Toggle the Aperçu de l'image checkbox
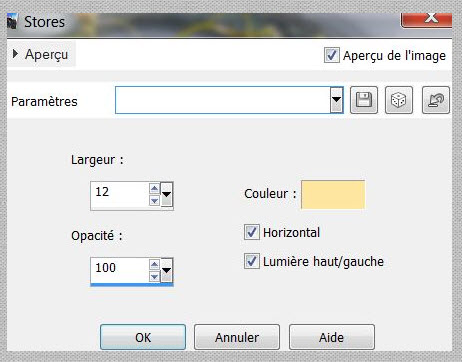This screenshot has height=362, width=462. pyautogui.click(x=332, y=55)
